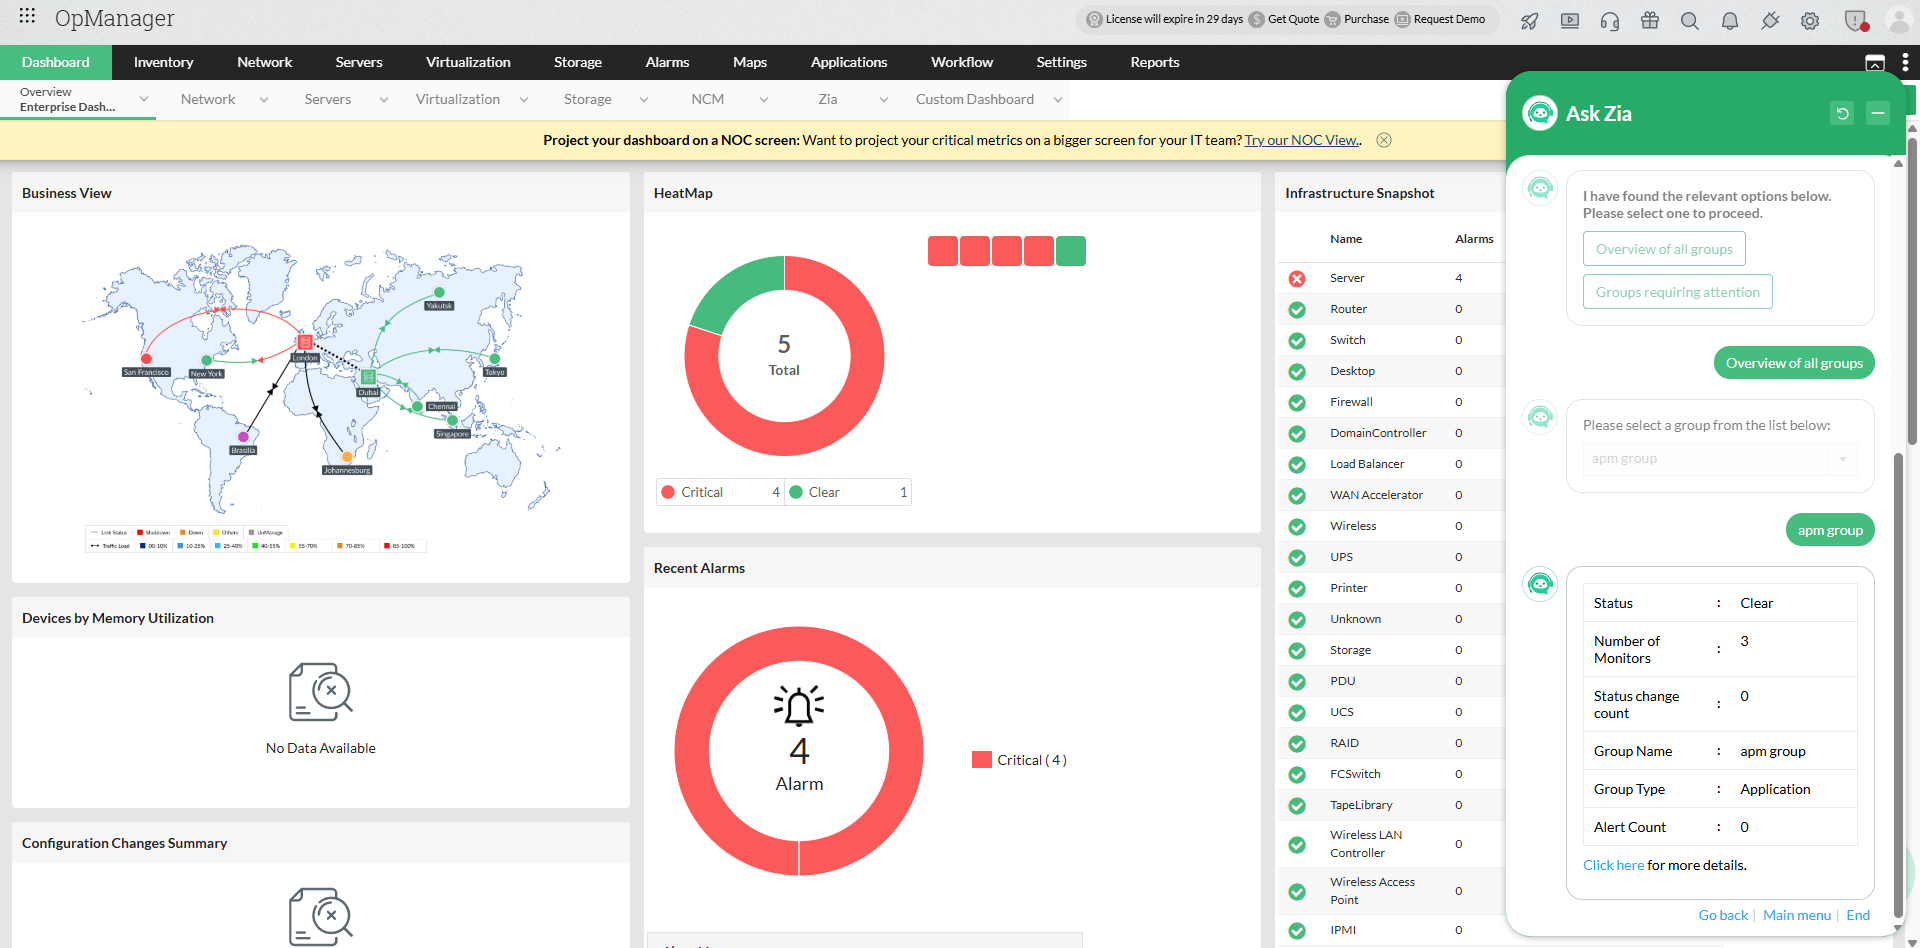Open the Workflow tab

pos(962,62)
